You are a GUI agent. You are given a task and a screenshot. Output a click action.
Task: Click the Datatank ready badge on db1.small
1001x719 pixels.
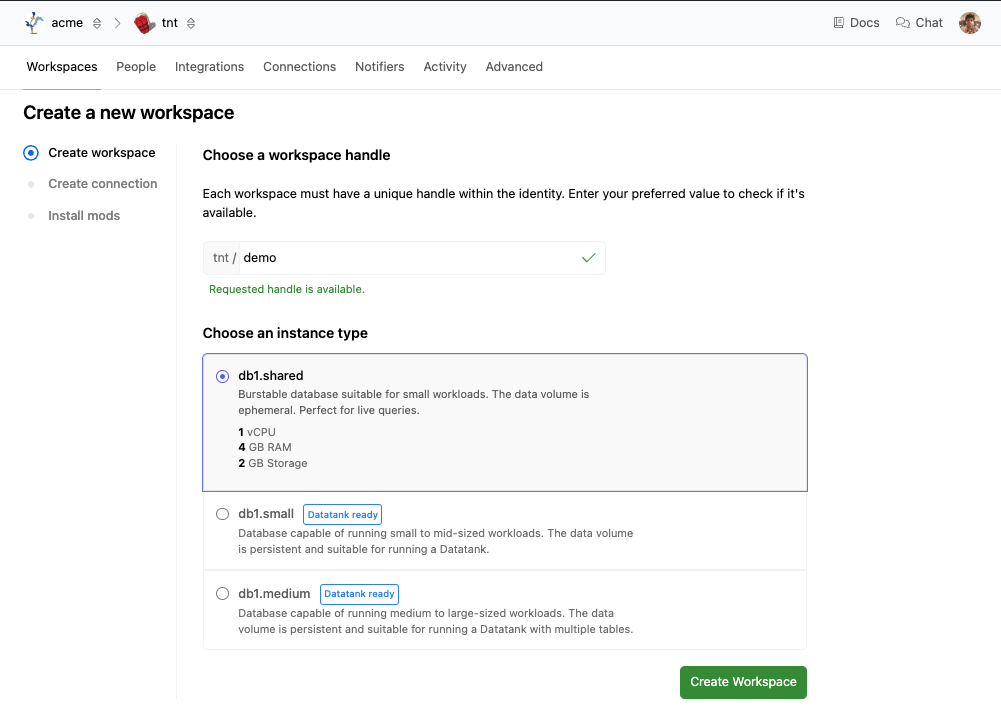[x=342, y=515]
